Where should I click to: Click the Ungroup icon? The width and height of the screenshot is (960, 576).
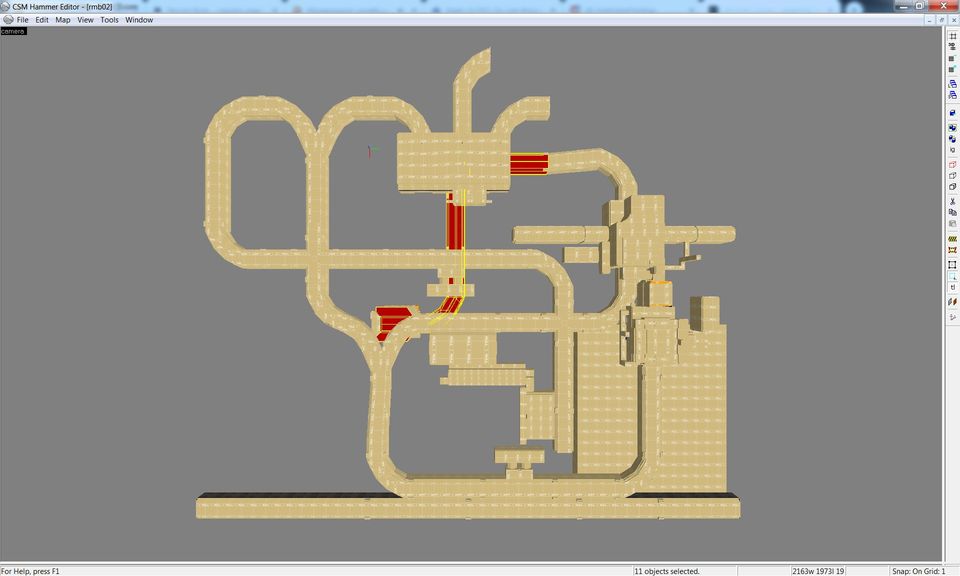click(952, 139)
